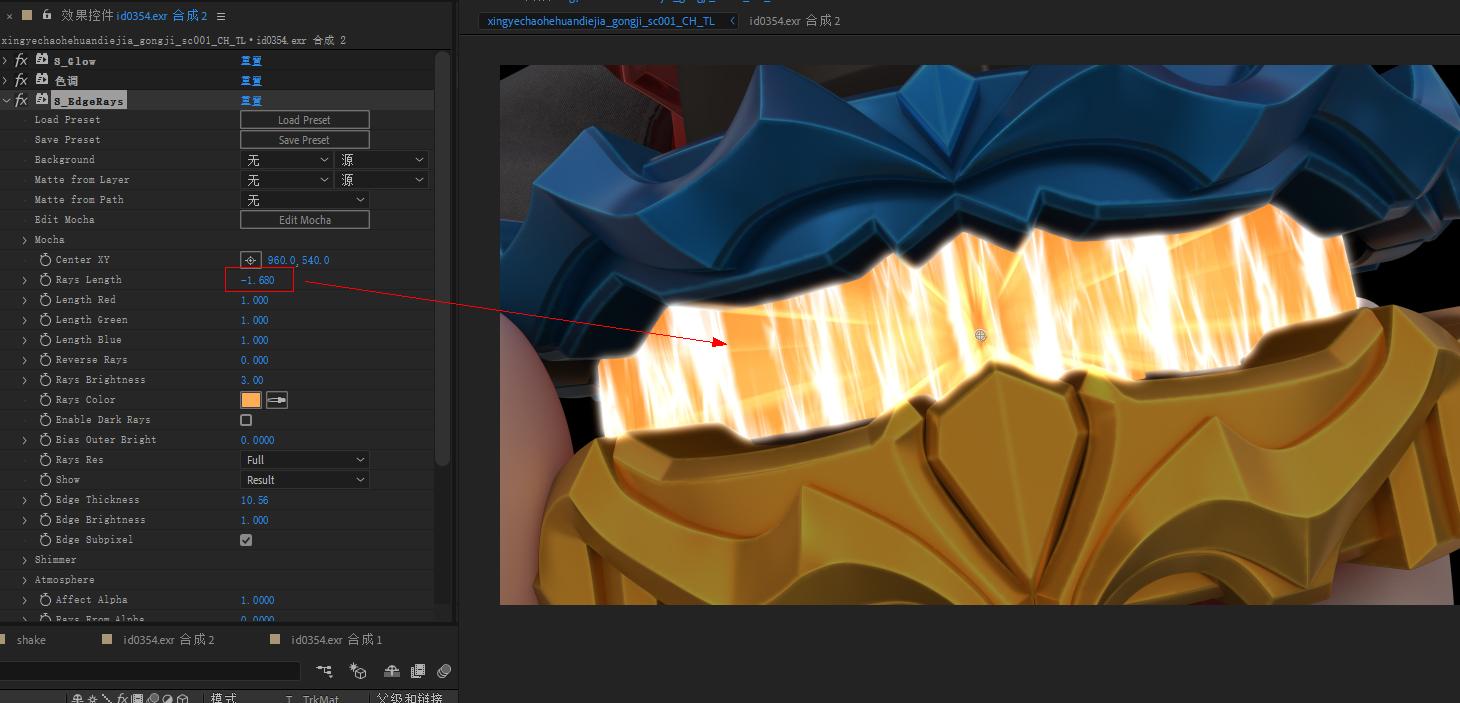
Task: Toggle the fx switch for S_EdgeRays effect
Action: click(x=21, y=101)
